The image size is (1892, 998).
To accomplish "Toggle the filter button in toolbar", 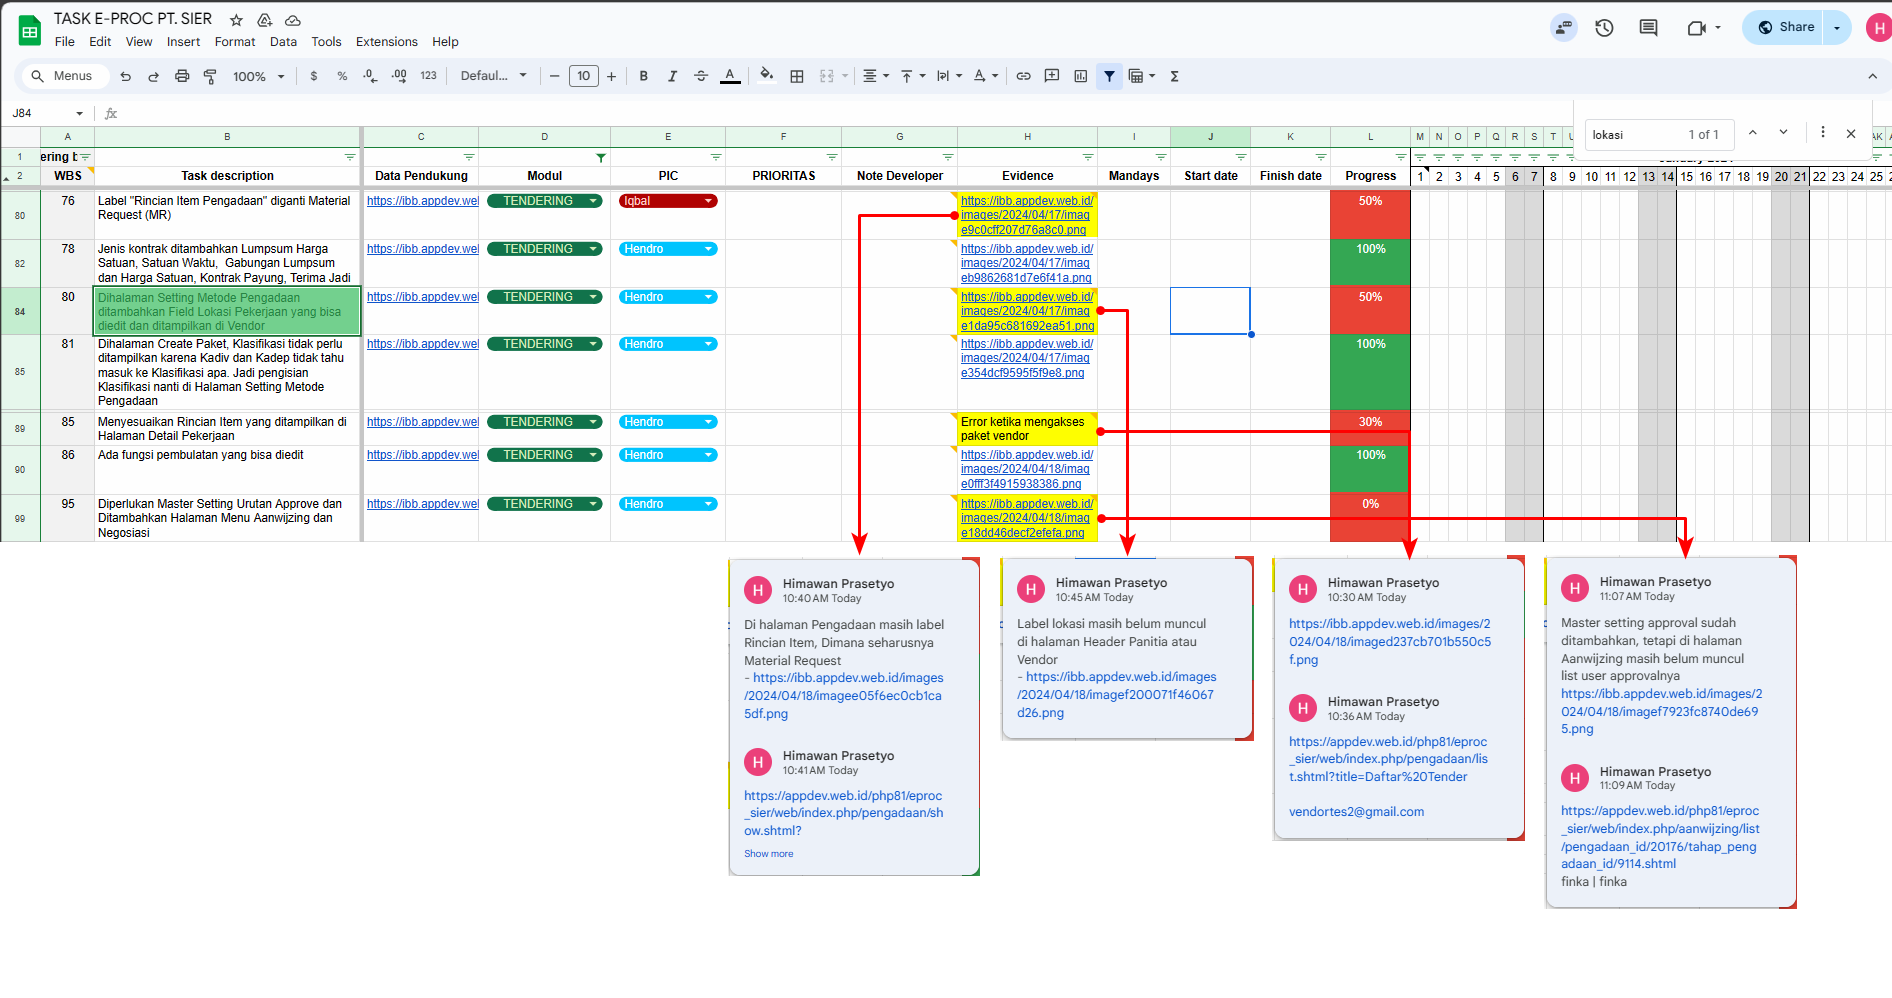I will pyautogui.click(x=1109, y=76).
